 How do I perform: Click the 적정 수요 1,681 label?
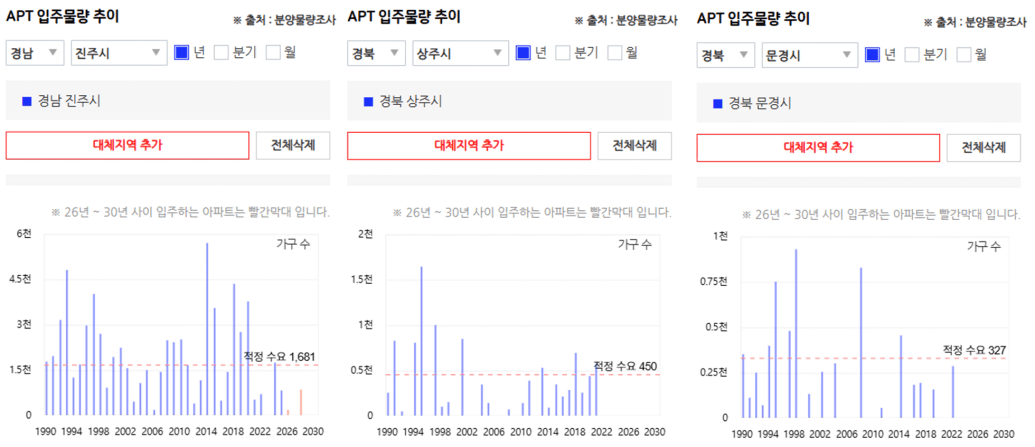click(x=281, y=357)
